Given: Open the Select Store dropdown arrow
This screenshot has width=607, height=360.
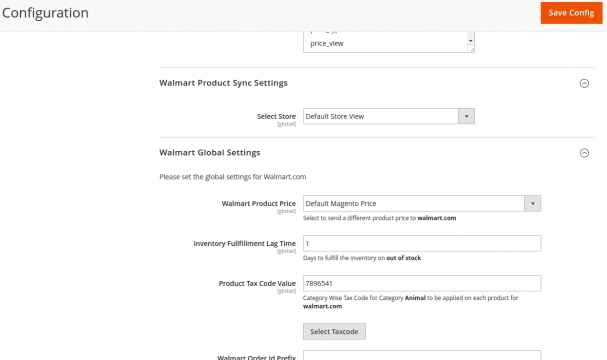Looking at the screenshot, I should tap(466, 116).
